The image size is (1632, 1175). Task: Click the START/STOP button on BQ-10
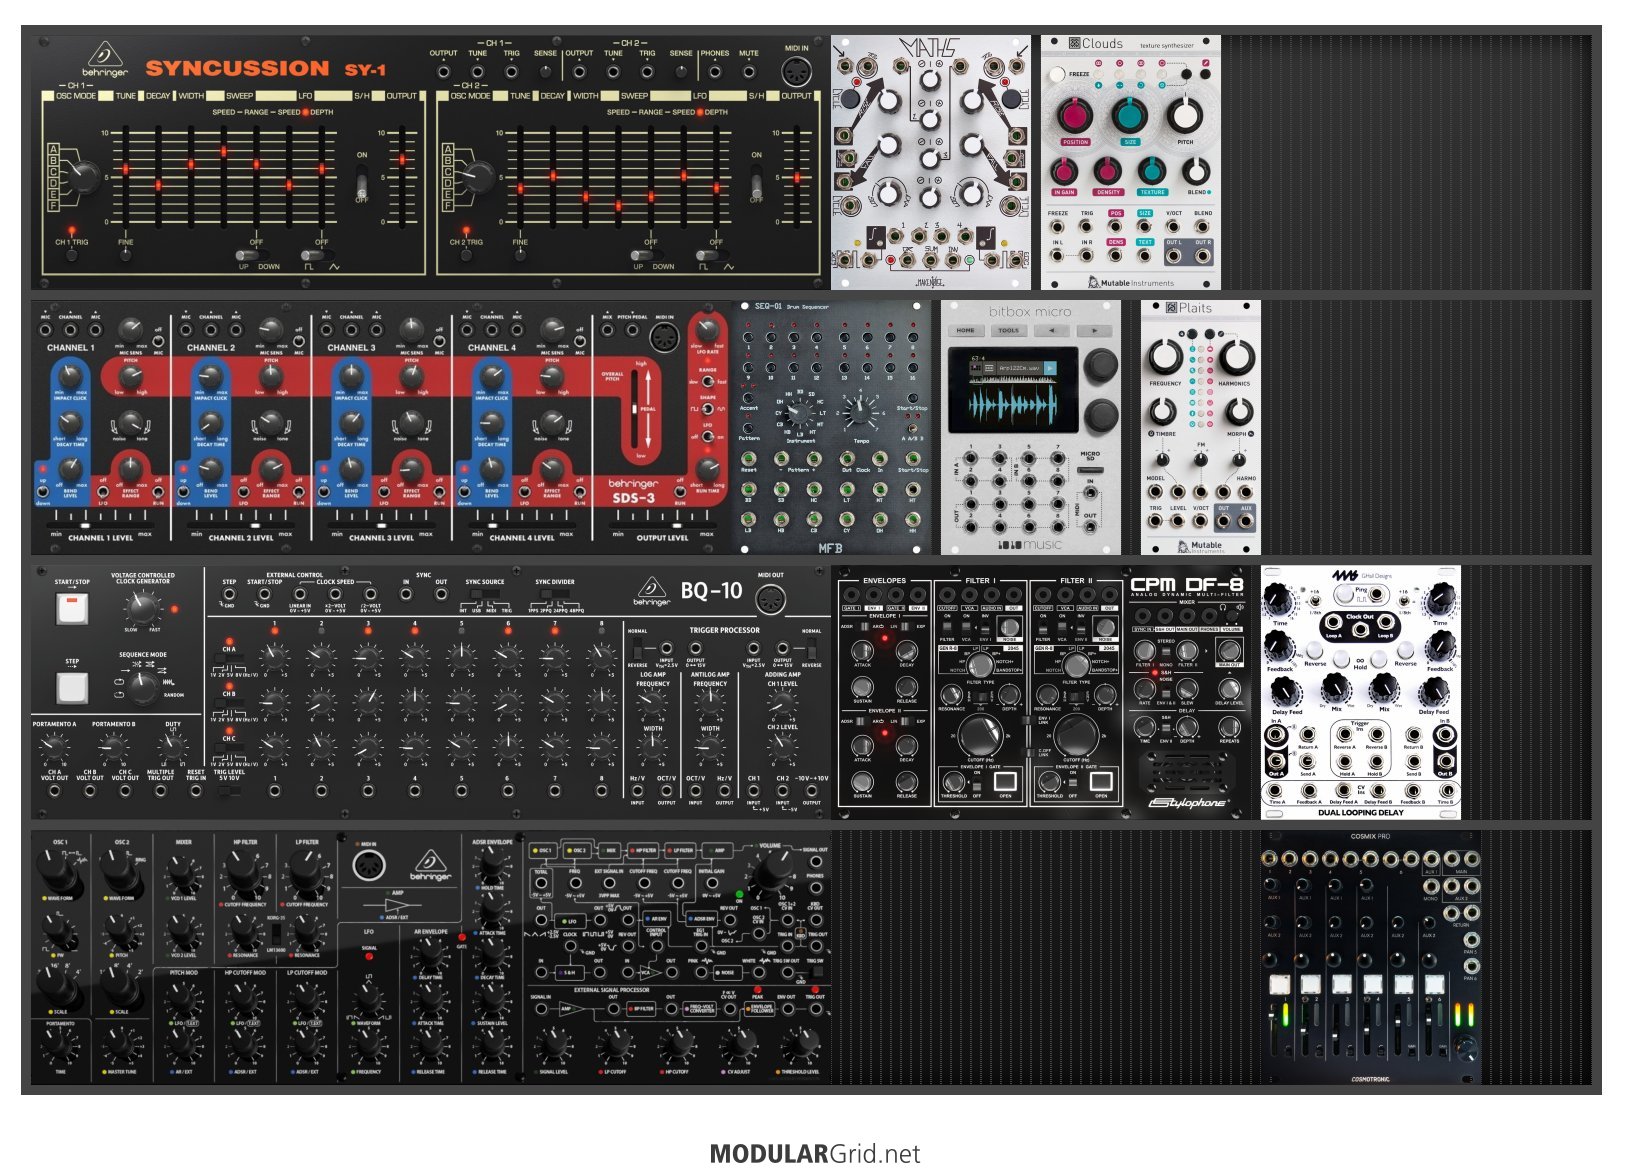point(72,609)
